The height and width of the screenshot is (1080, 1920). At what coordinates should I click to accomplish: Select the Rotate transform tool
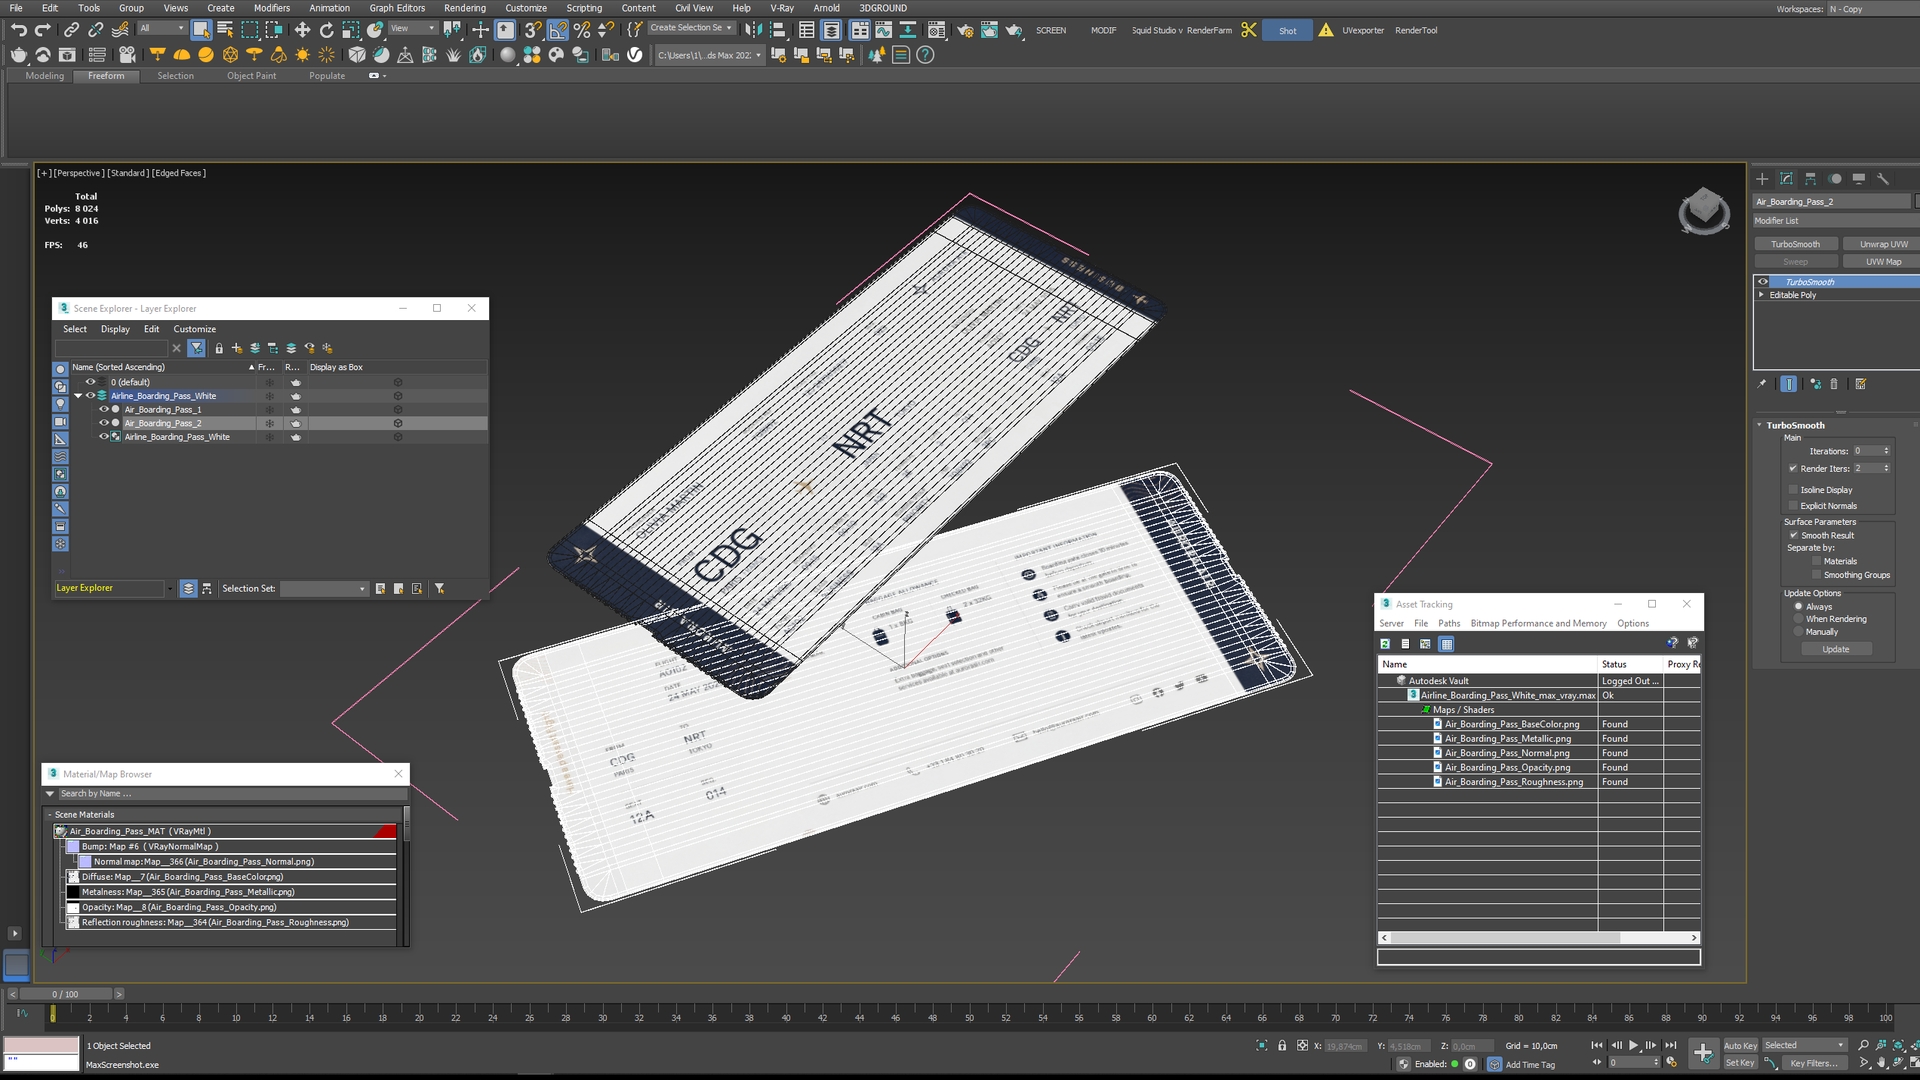pyautogui.click(x=326, y=30)
